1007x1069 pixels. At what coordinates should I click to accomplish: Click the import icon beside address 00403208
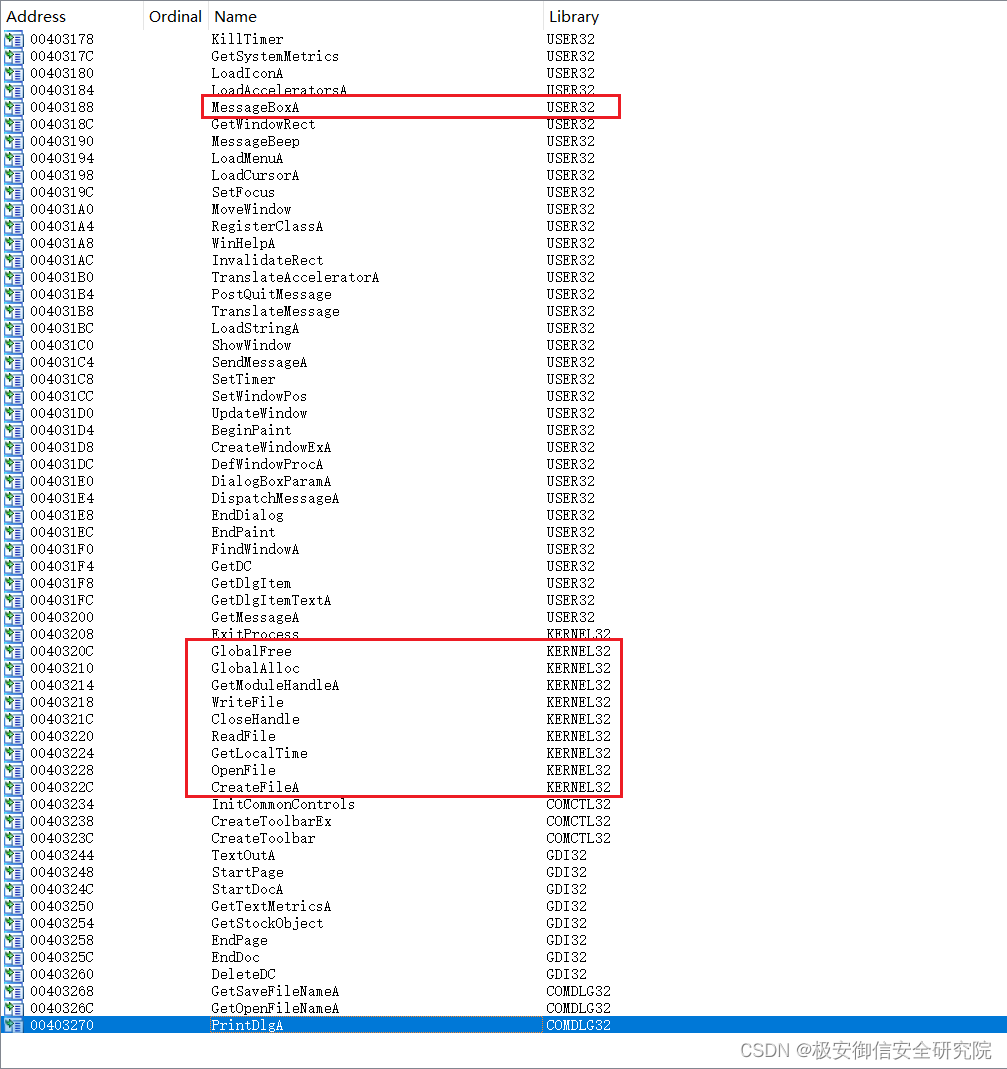pos(14,635)
